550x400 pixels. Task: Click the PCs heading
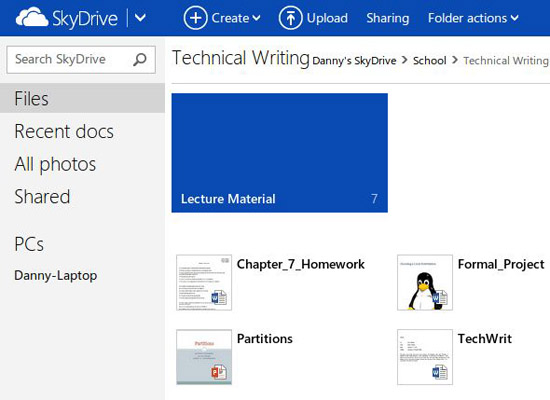click(29, 244)
